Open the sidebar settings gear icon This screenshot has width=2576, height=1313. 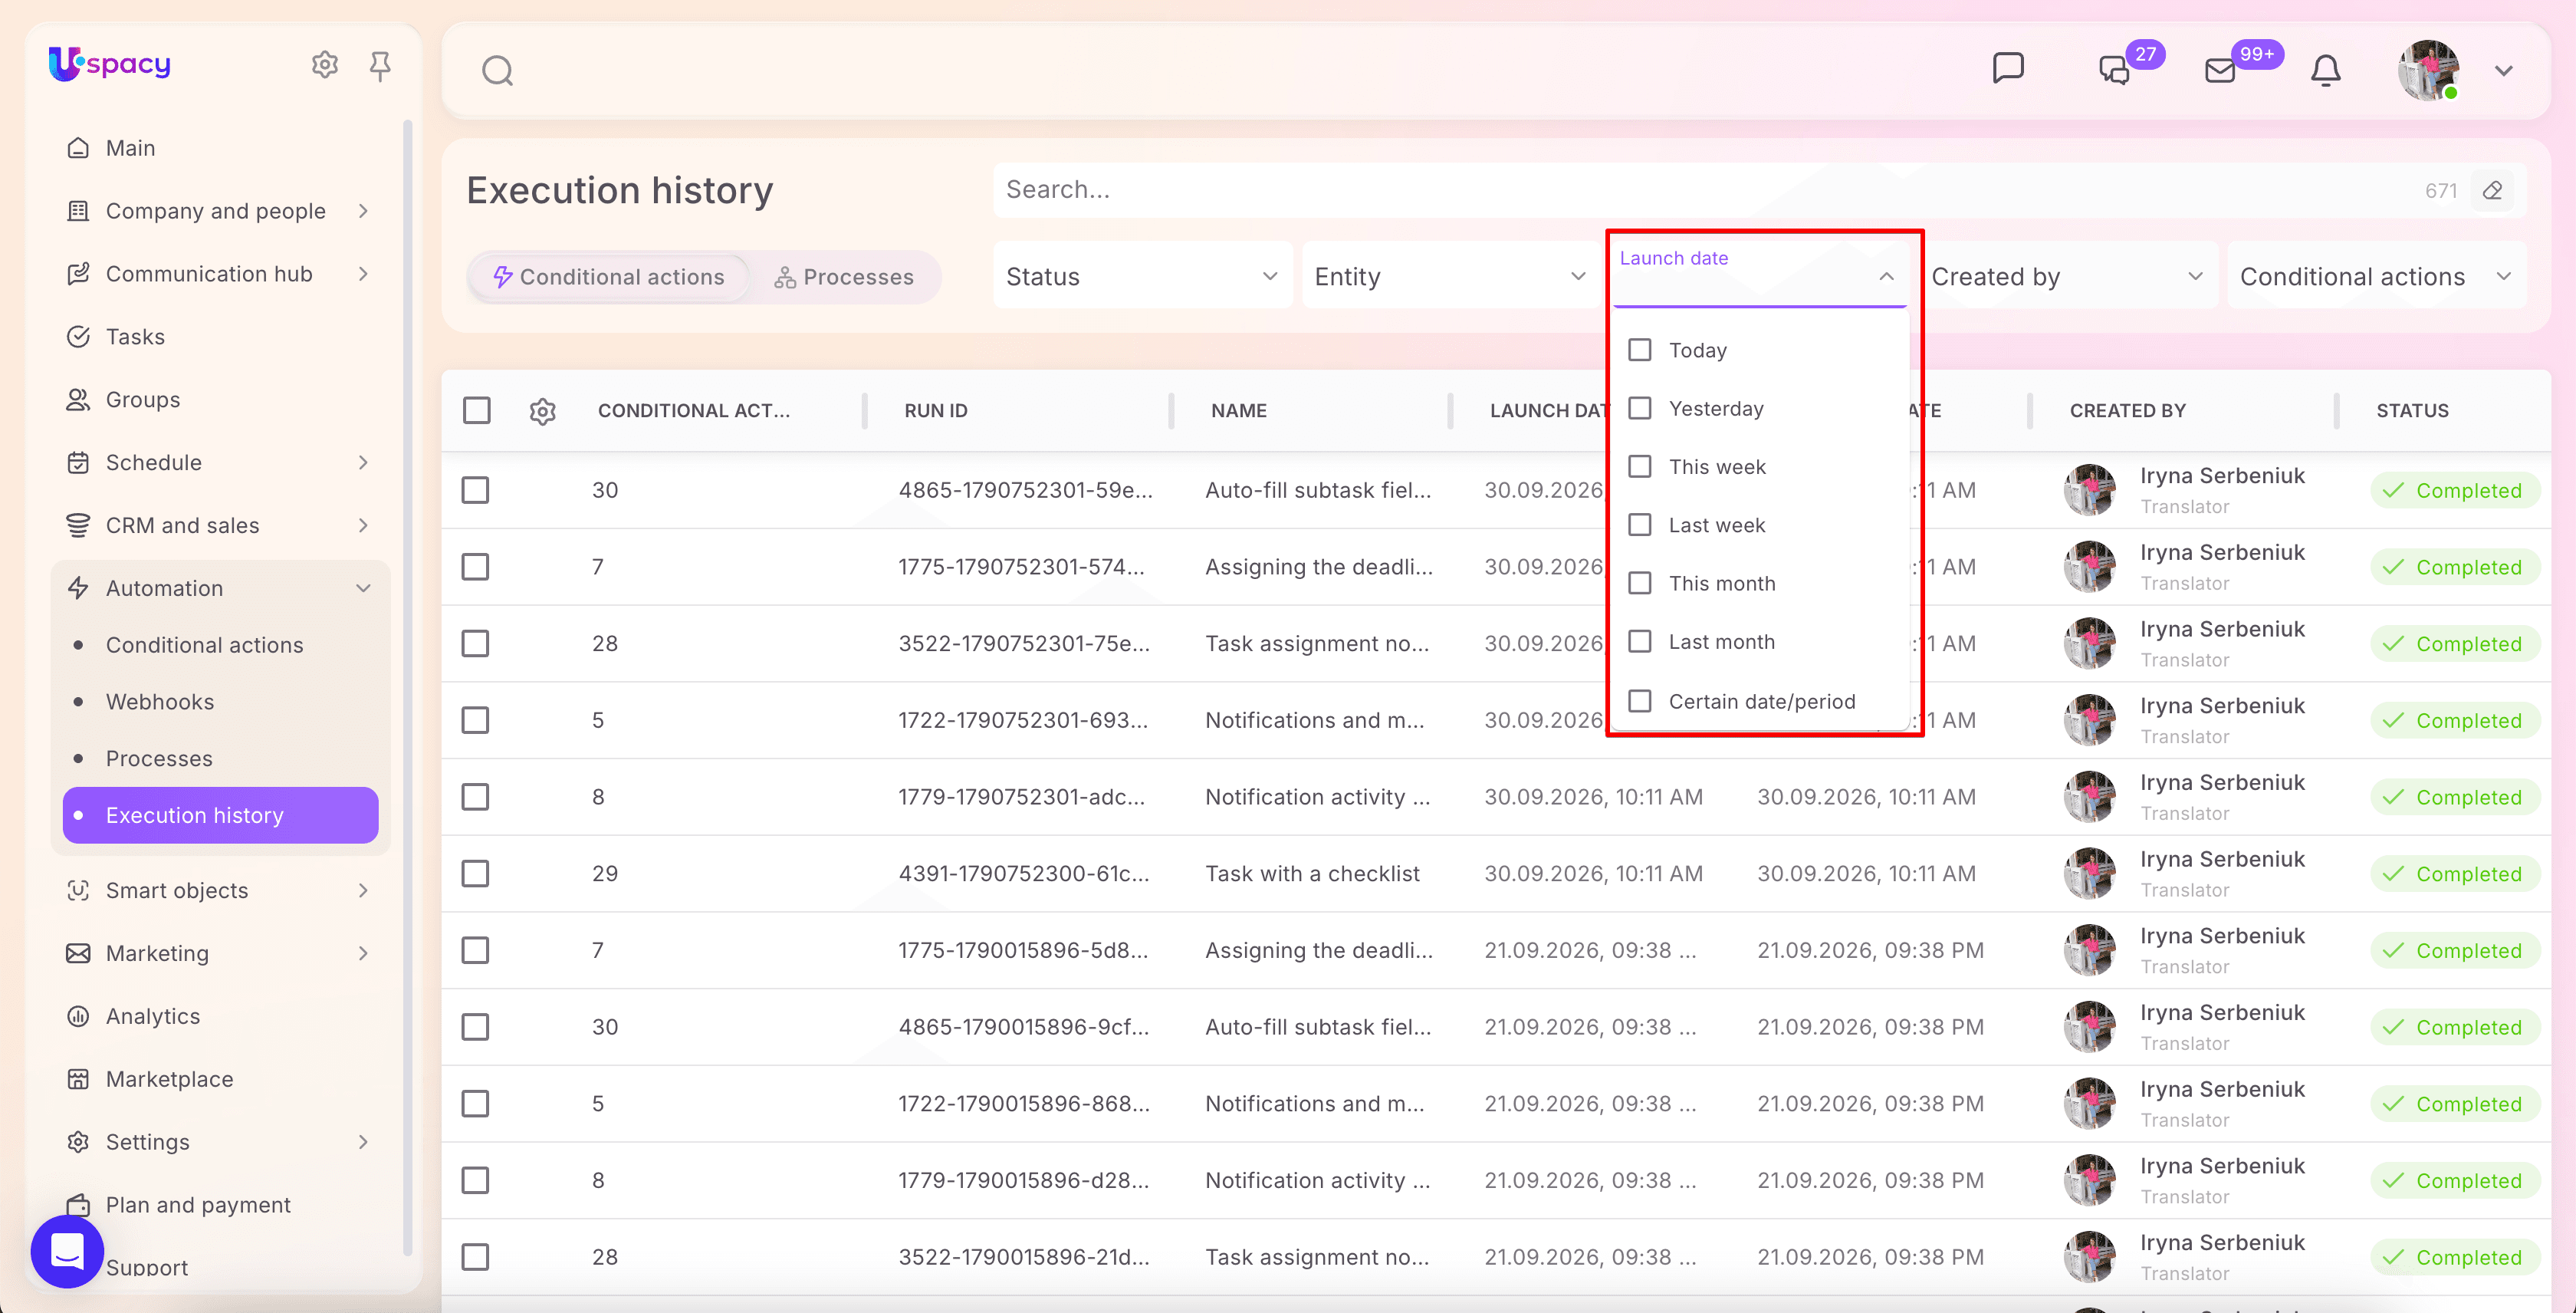click(324, 65)
